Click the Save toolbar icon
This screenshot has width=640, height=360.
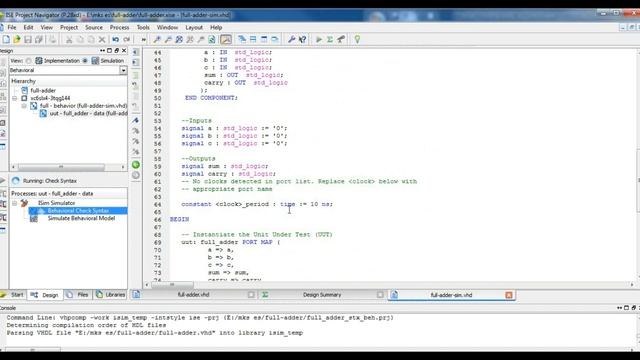tap(28, 40)
